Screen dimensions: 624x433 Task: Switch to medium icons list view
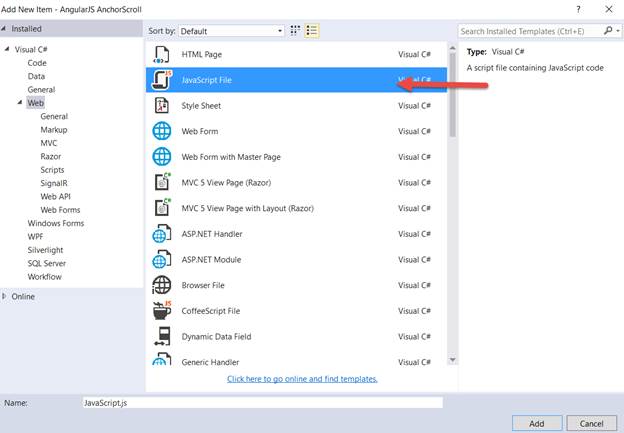[312, 31]
